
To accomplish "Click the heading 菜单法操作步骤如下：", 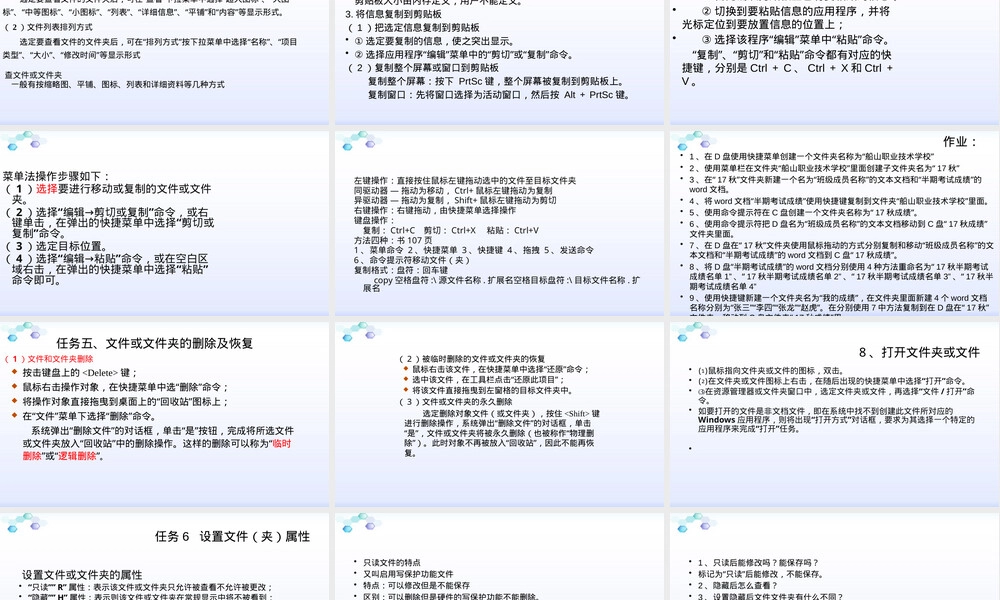I will pyautogui.click(x=56, y=176).
